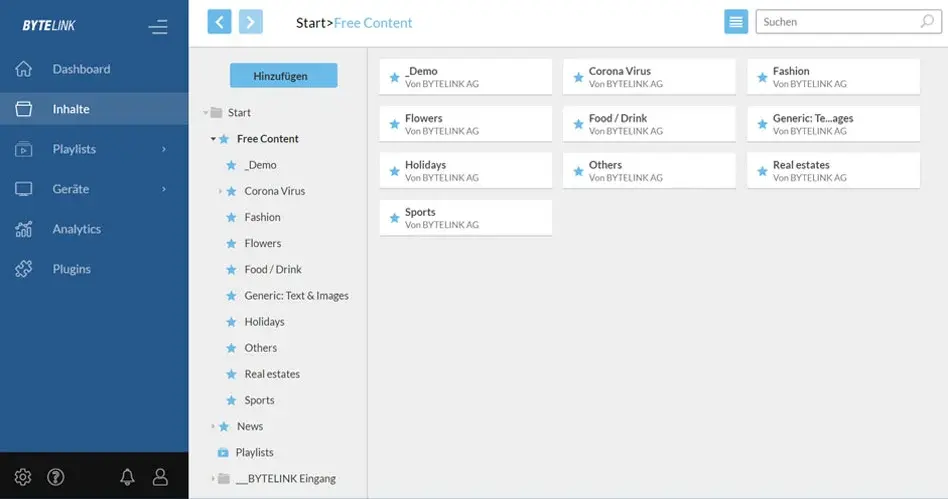The width and height of the screenshot is (948, 499).
Task: Go back with the left arrow button
Action: pos(219,22)
